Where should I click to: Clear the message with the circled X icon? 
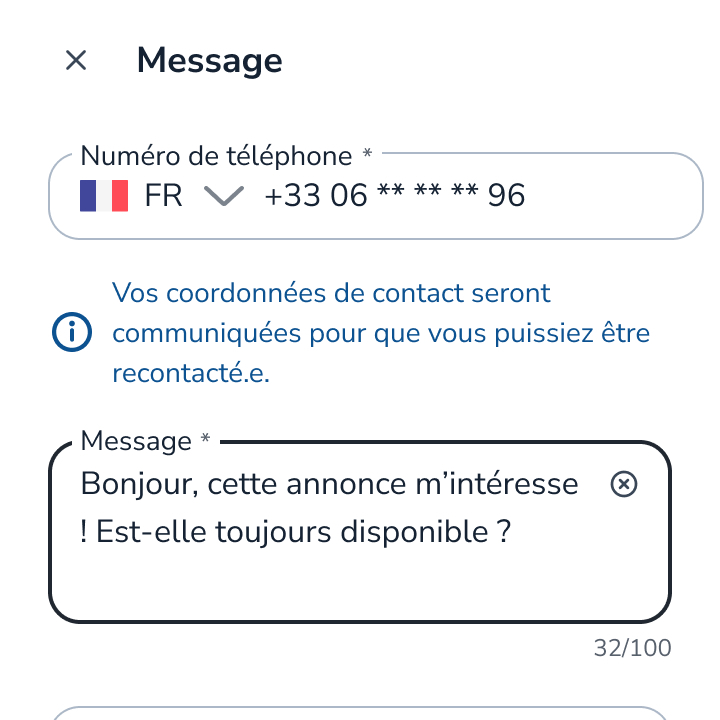[623, 485]
